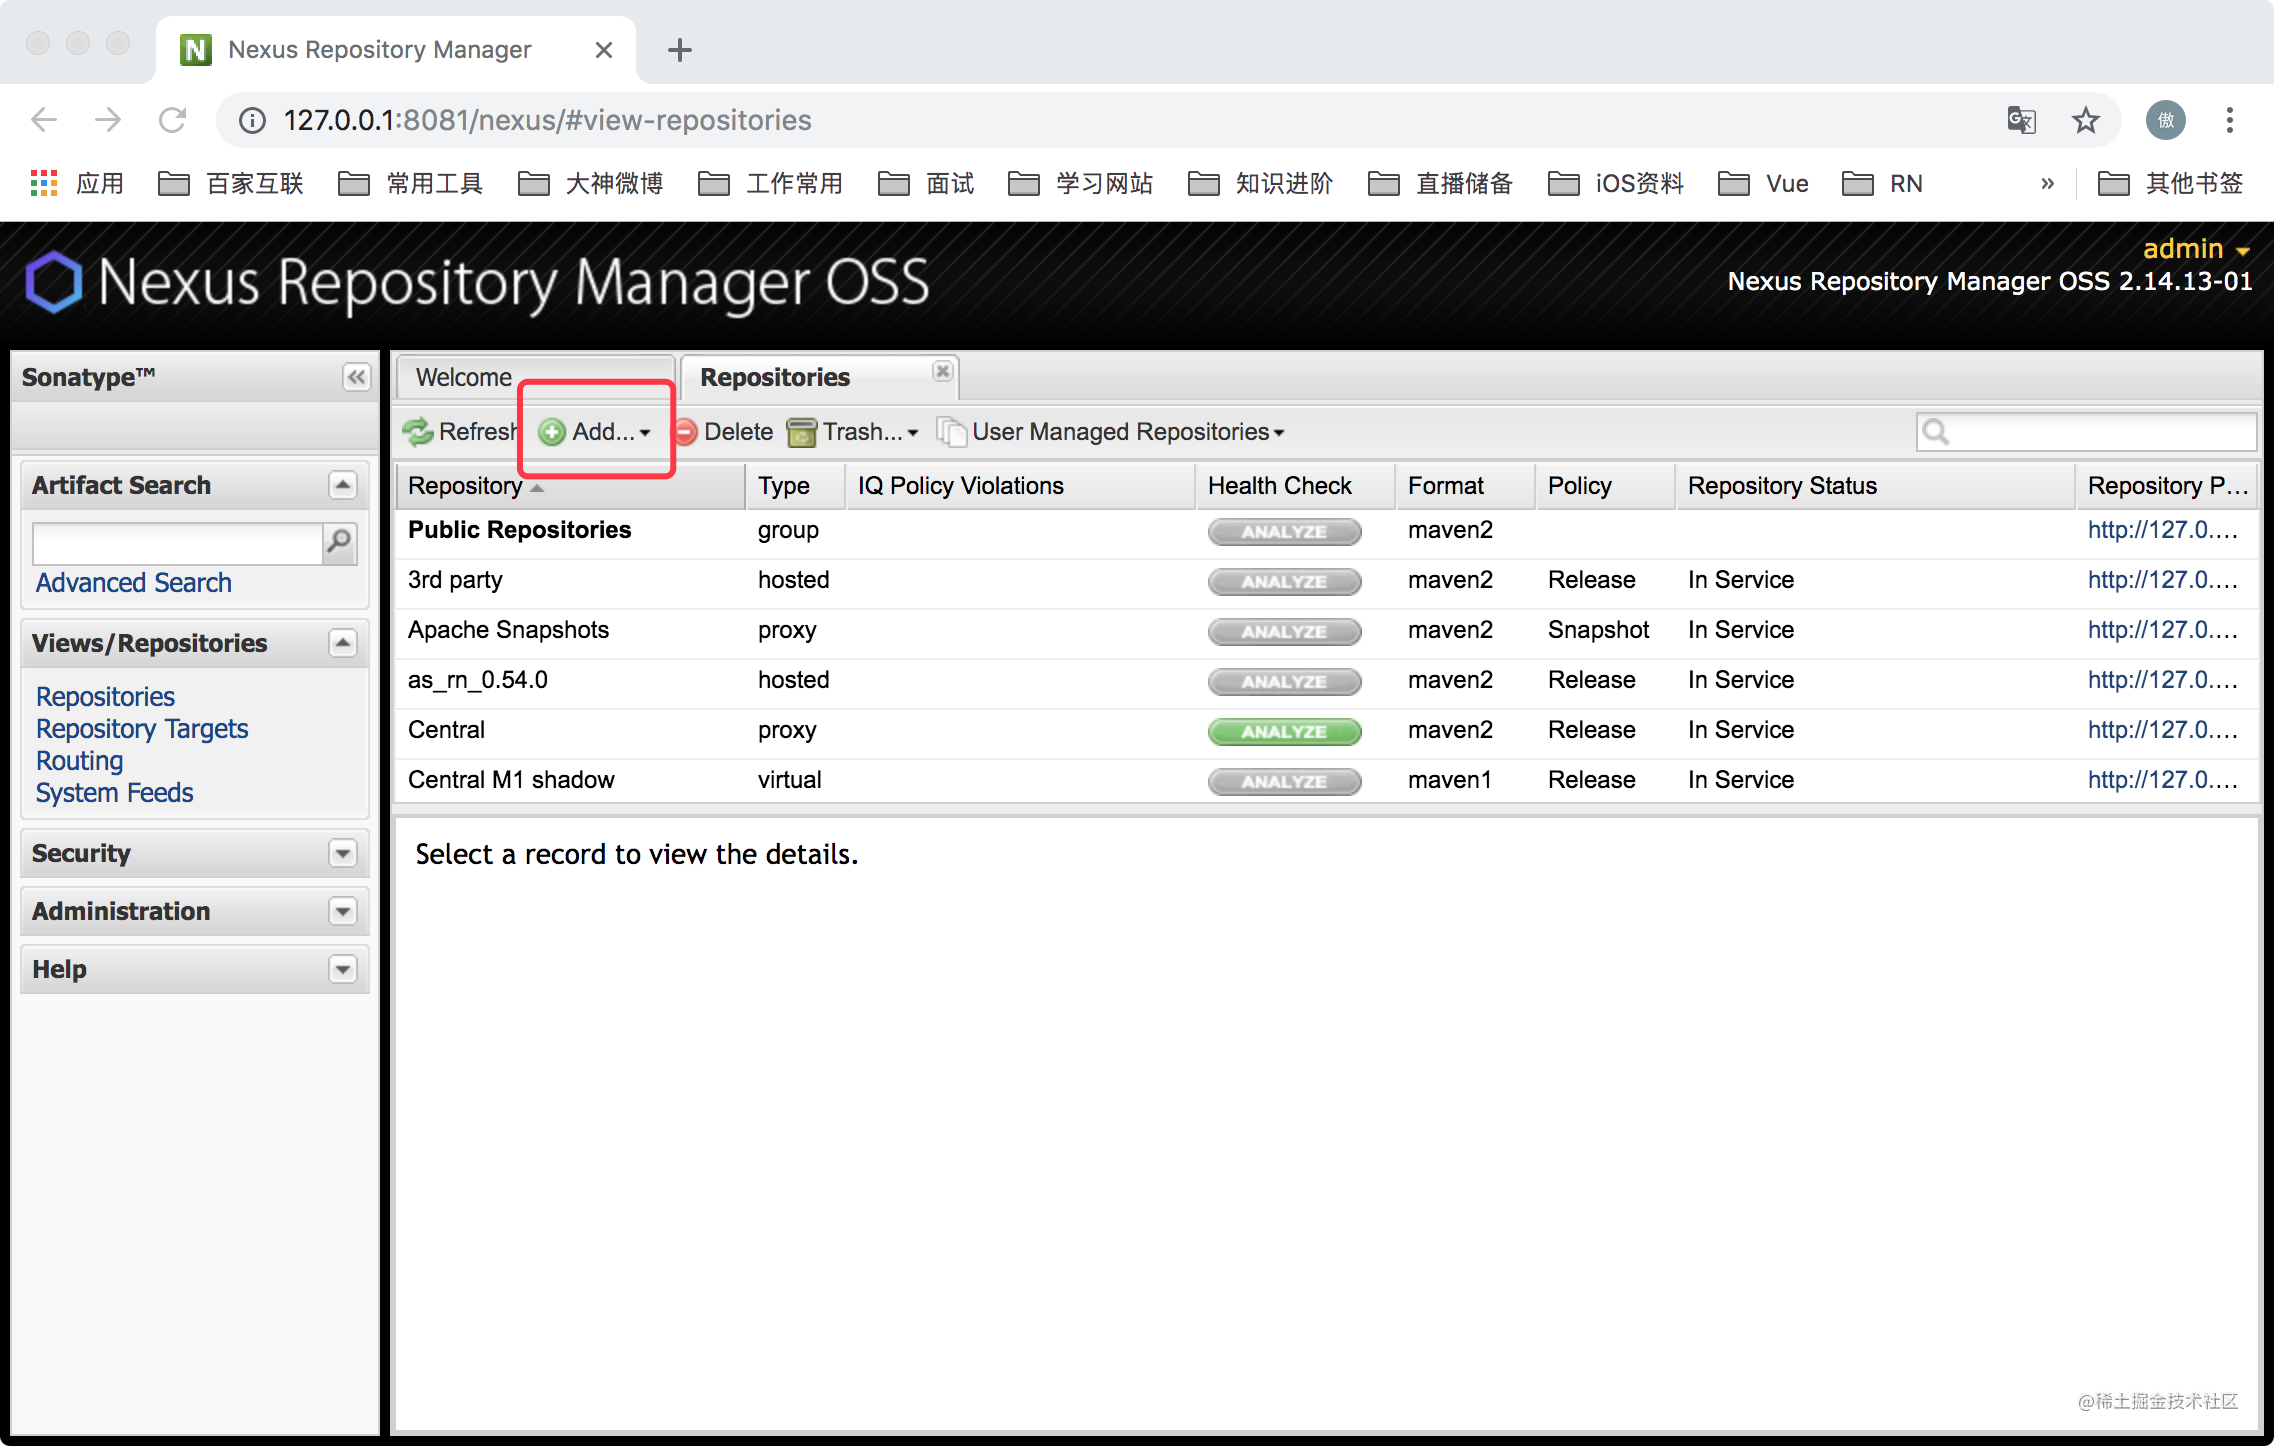This screenshot has width=2274, height=1446.
Task: Expand the Administration panel
Action: 343,911
